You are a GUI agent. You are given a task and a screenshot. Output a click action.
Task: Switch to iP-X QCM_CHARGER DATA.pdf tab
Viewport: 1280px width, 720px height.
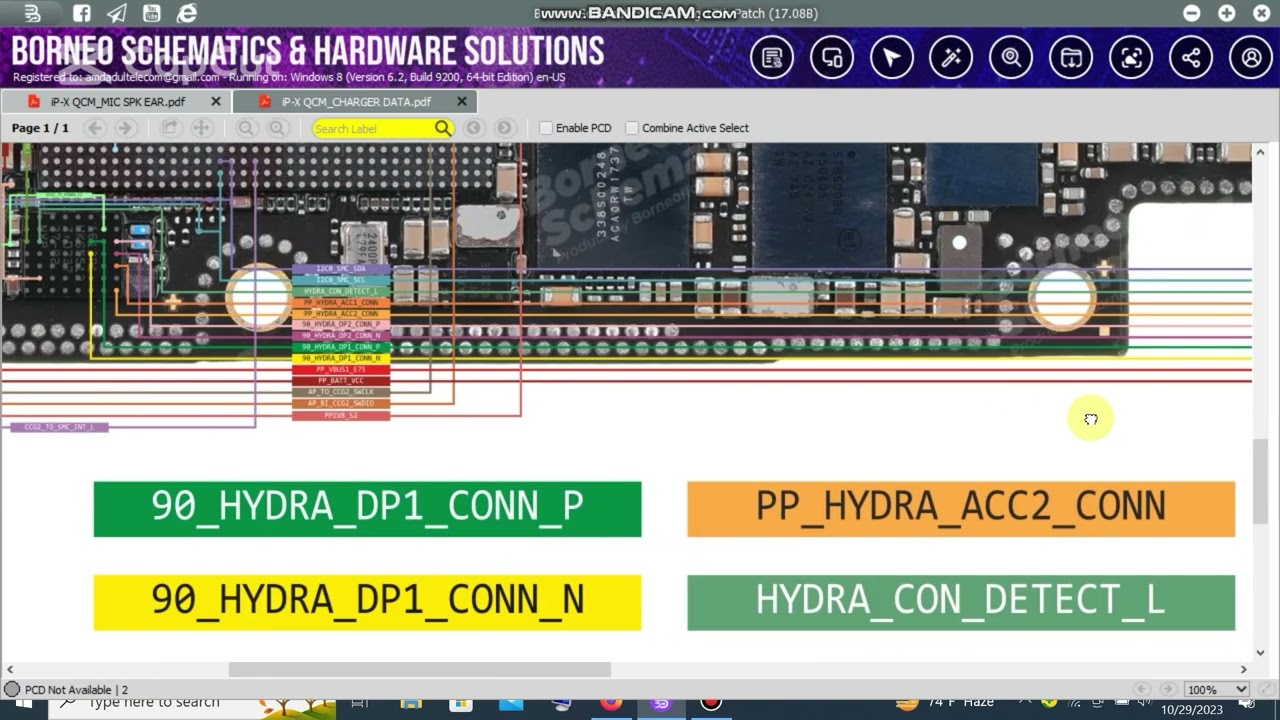pos(356,102)
